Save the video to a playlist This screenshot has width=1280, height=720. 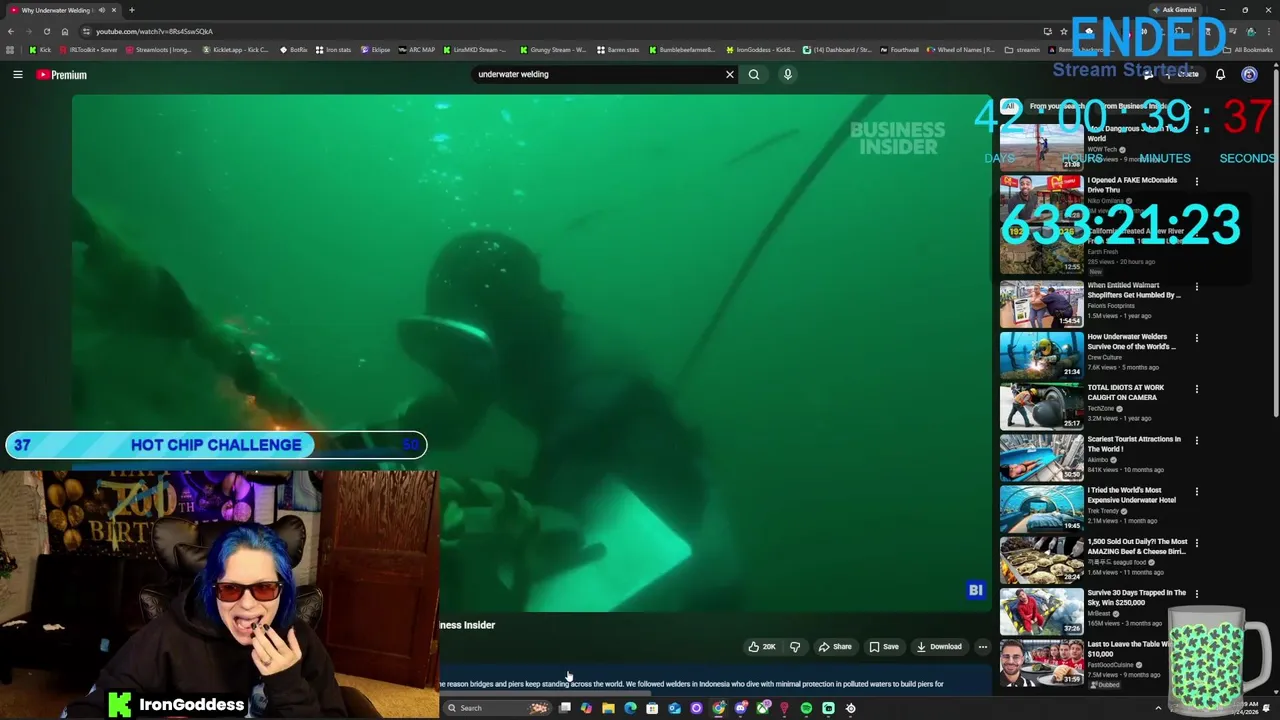tap(884, 647)
